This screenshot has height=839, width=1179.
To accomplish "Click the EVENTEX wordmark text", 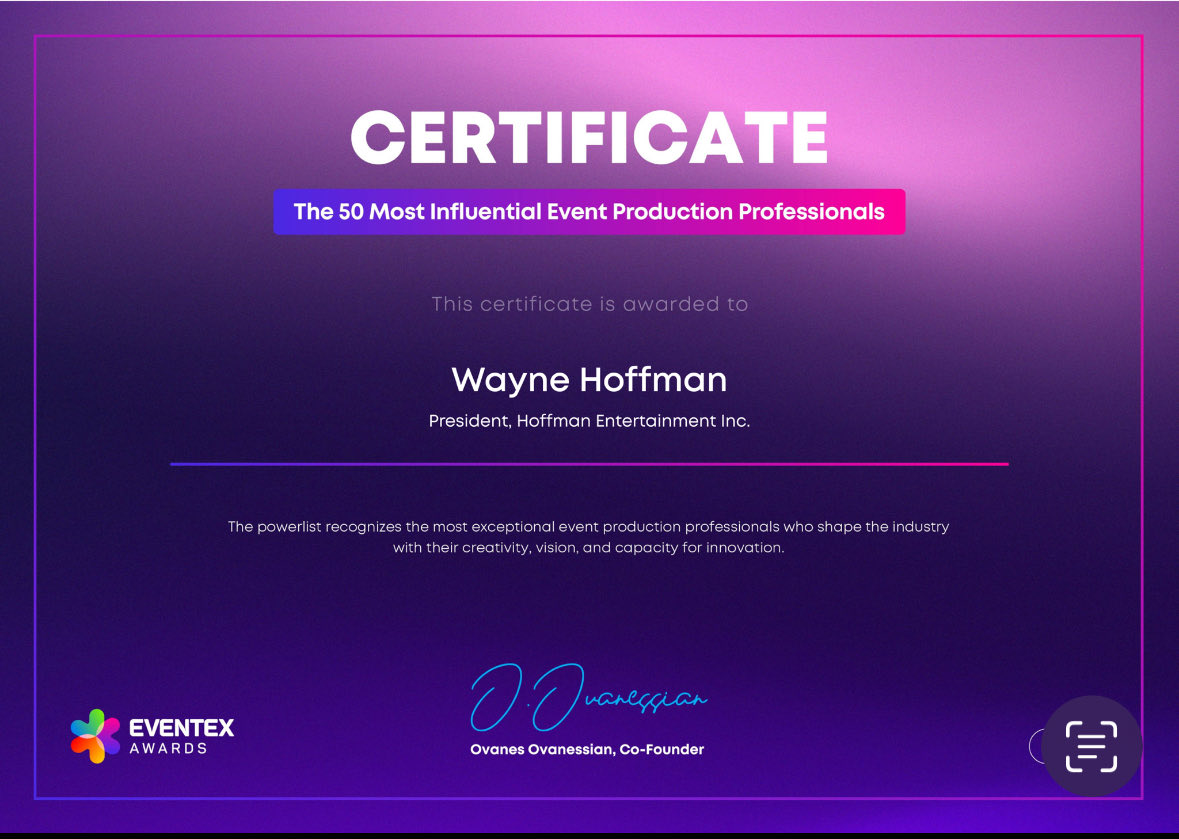I will click(x=181, y=728).
